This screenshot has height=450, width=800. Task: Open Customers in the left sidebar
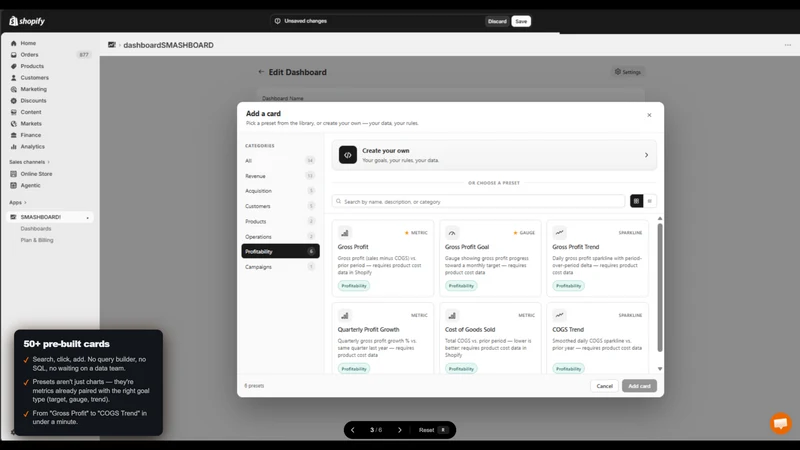(x=34, y=78)
